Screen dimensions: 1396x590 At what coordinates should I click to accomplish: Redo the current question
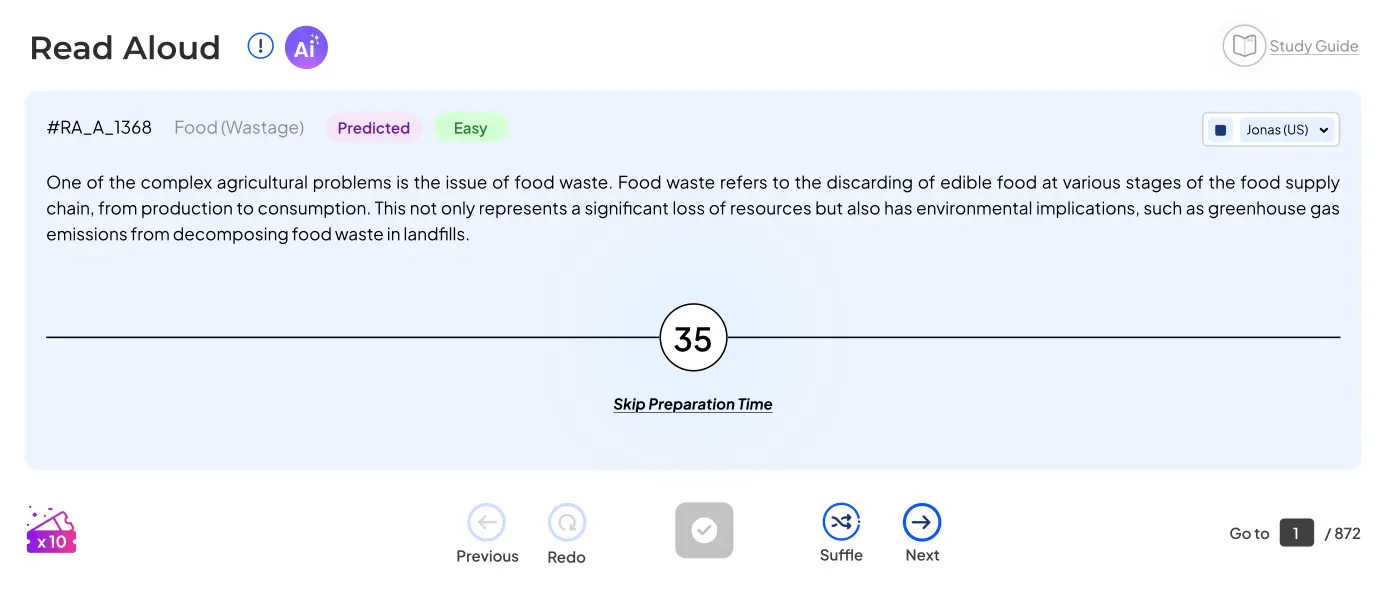point(567,522)
